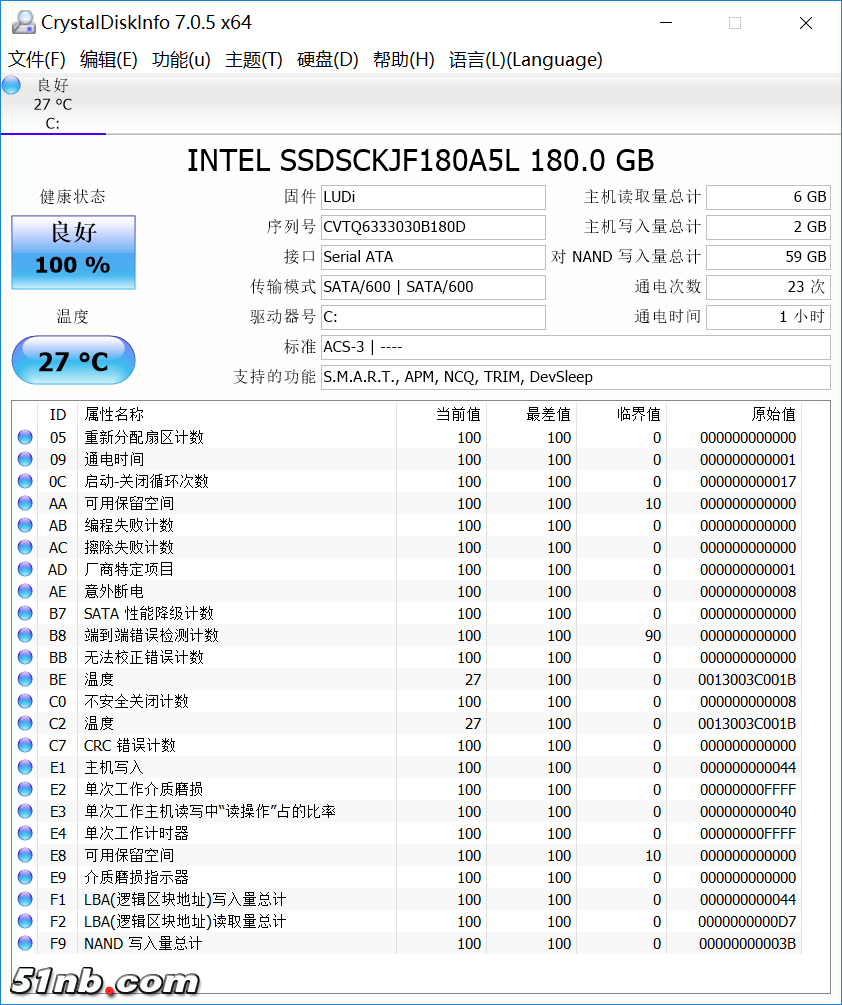Open the 硬盘(D) menu
Screen dimensions: 842x1005
[x=327, y=60]
